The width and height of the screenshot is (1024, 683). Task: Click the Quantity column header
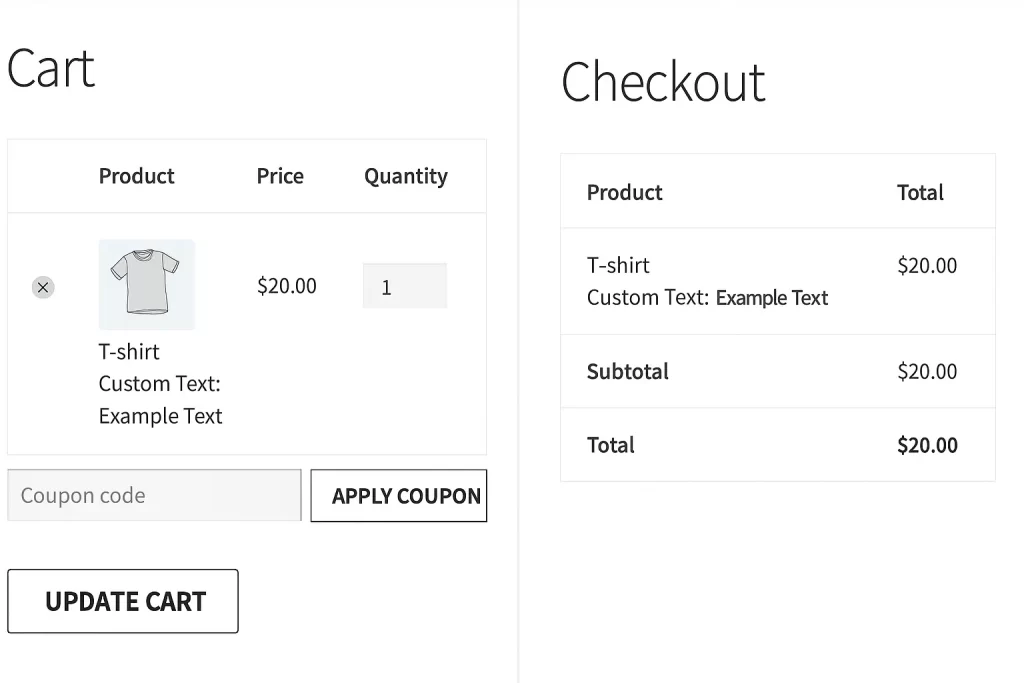pos(405,176)
